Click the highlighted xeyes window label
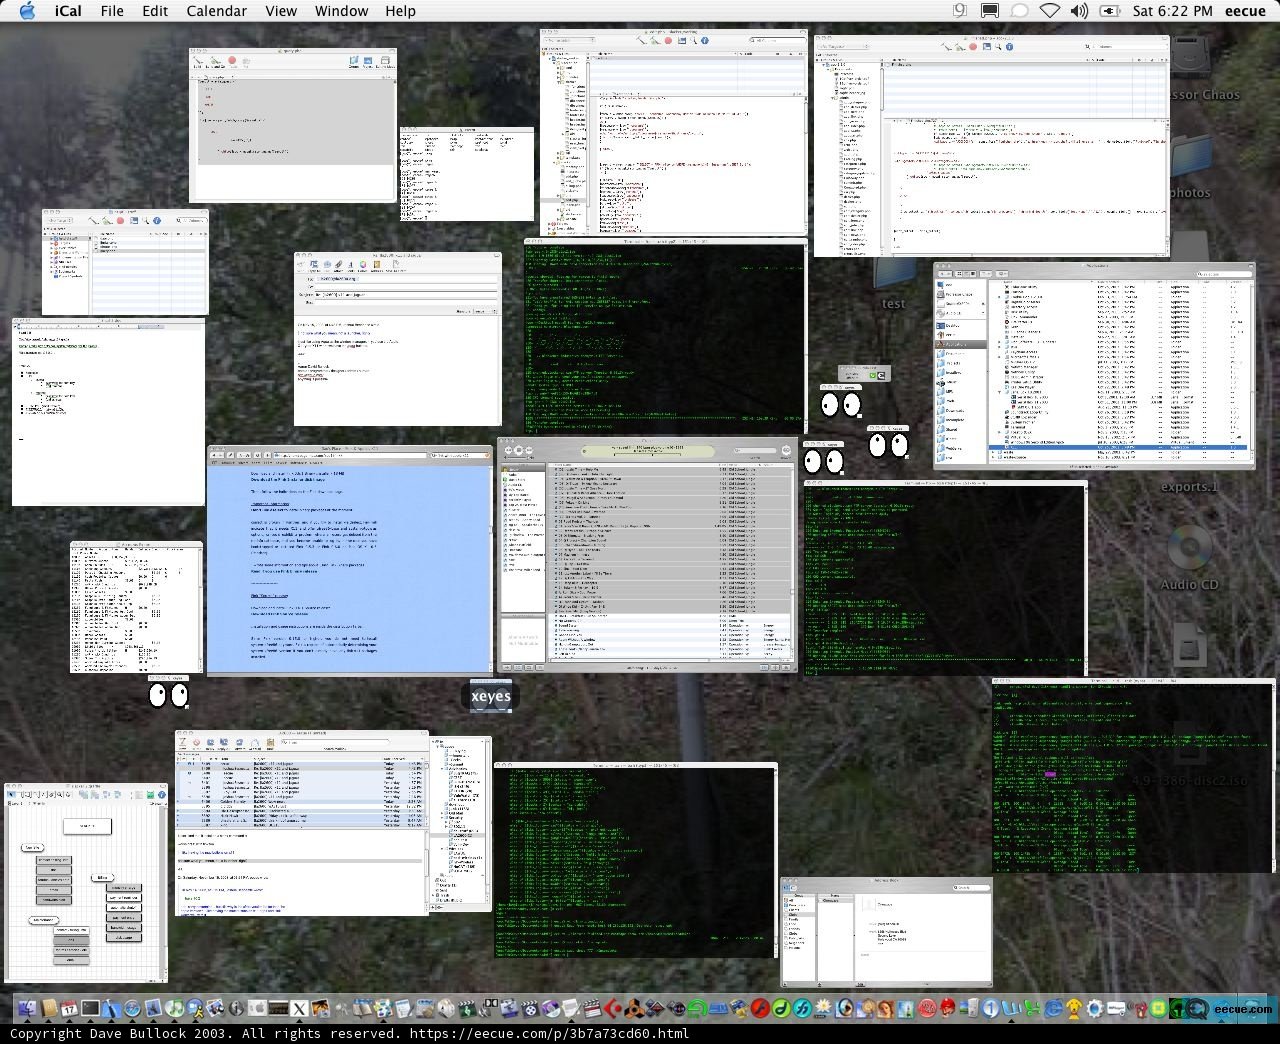Viewport: 1280px width, 1044px height. (491, 696)
